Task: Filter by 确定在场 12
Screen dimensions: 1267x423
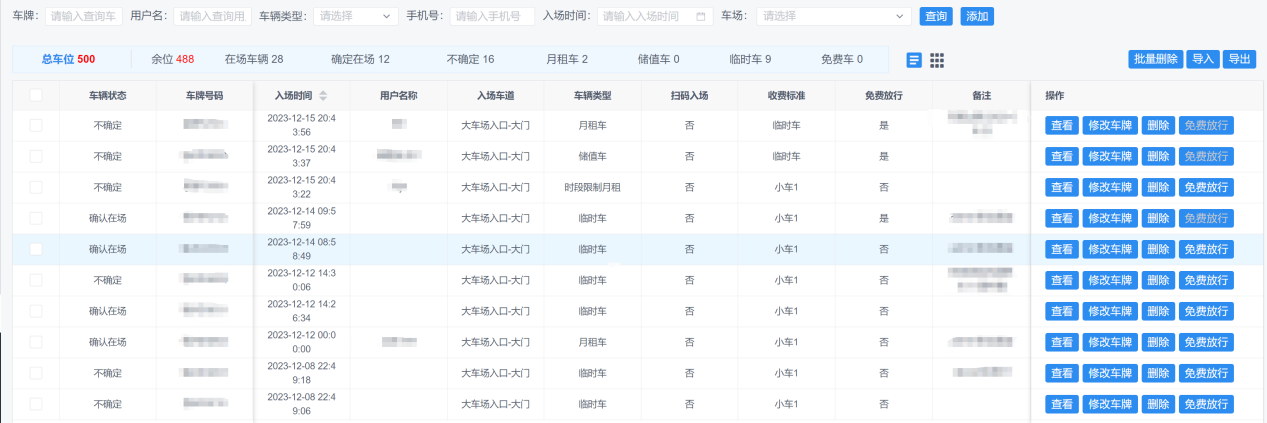Action: tap(360, 60)
